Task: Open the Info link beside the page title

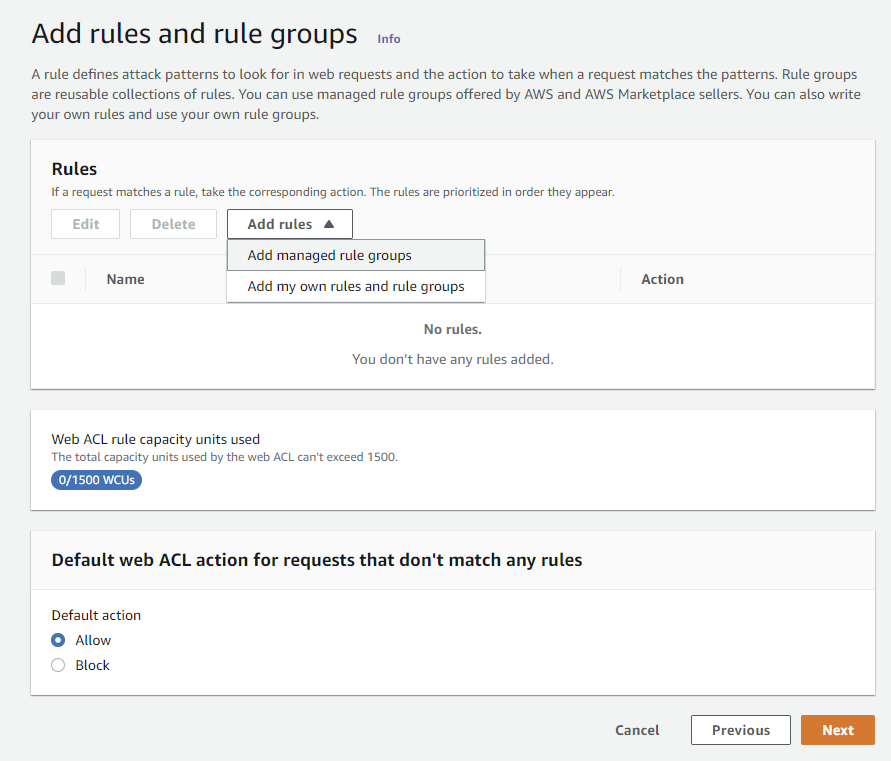Action: 388,39
